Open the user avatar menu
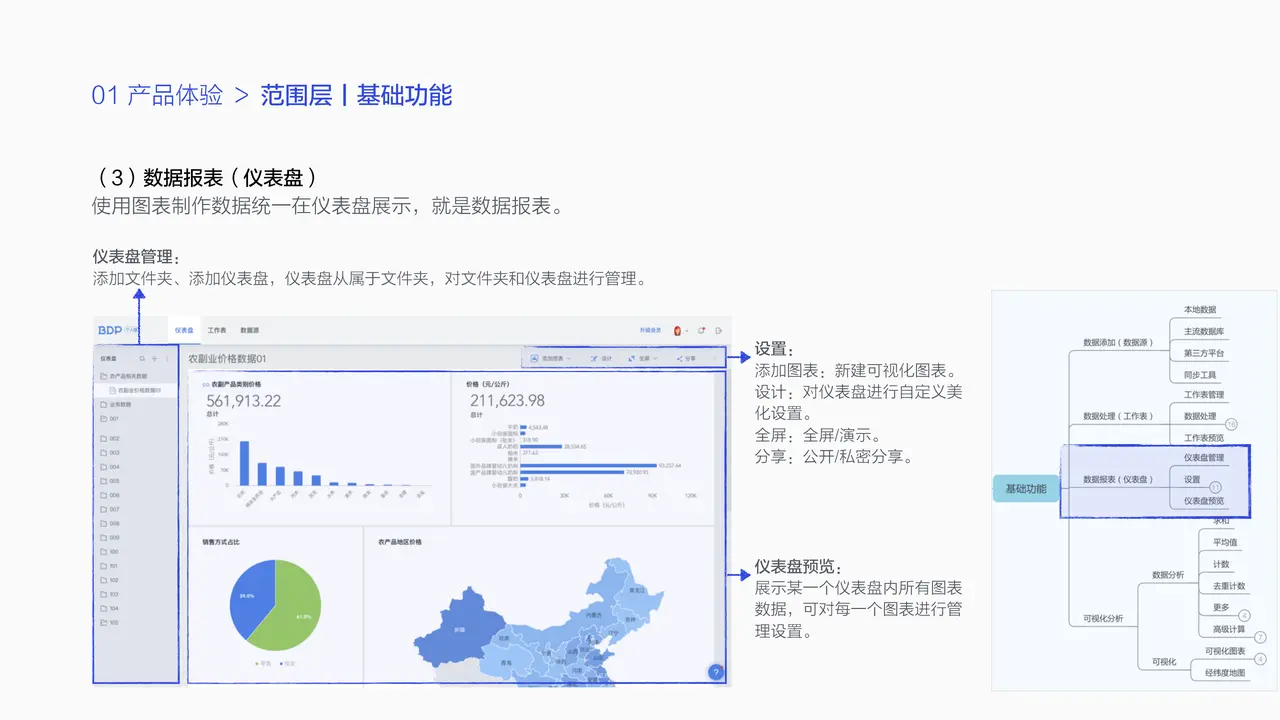This screenshot has height=720, width=1280. coord(677,330)
